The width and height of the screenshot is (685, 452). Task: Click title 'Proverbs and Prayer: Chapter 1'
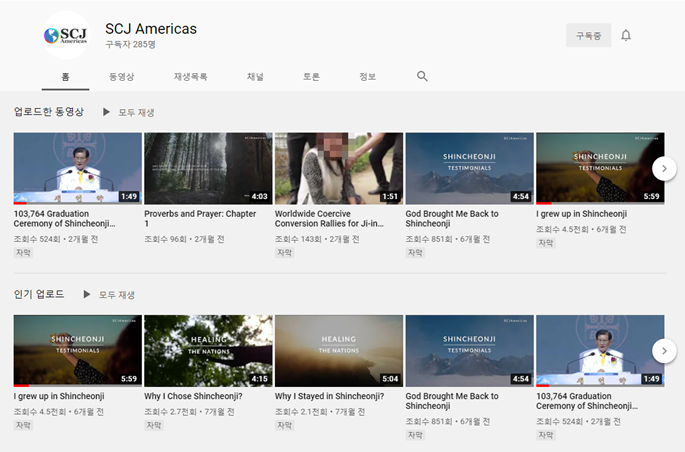[200, 218]
